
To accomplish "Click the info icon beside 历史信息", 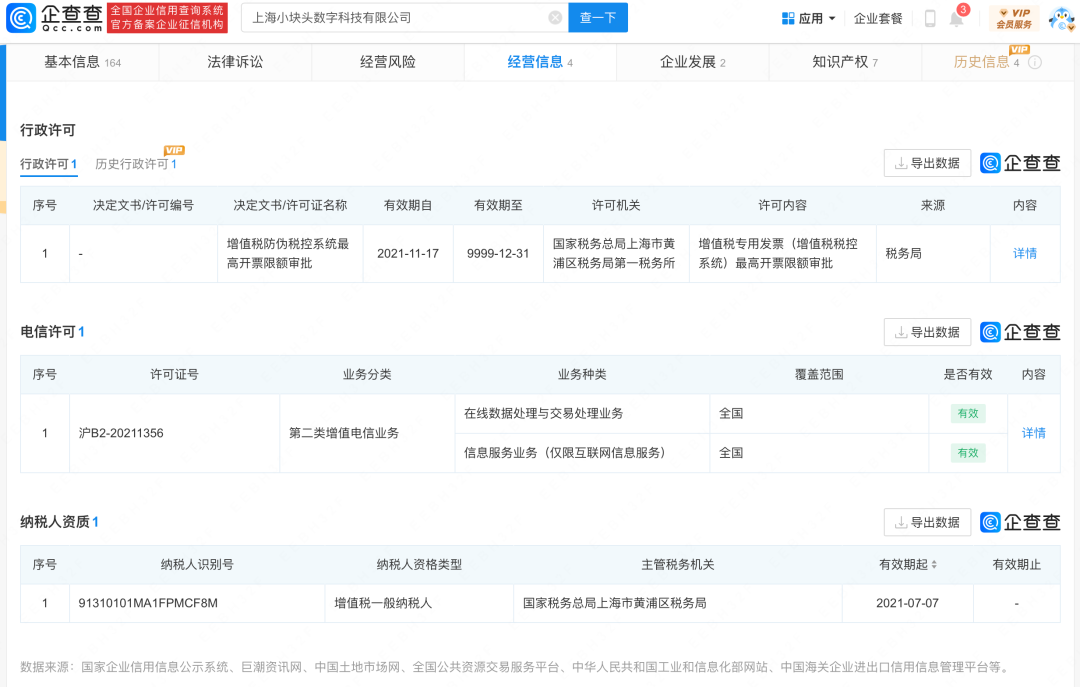I will pyautogui.click(x=1035, y=62).
